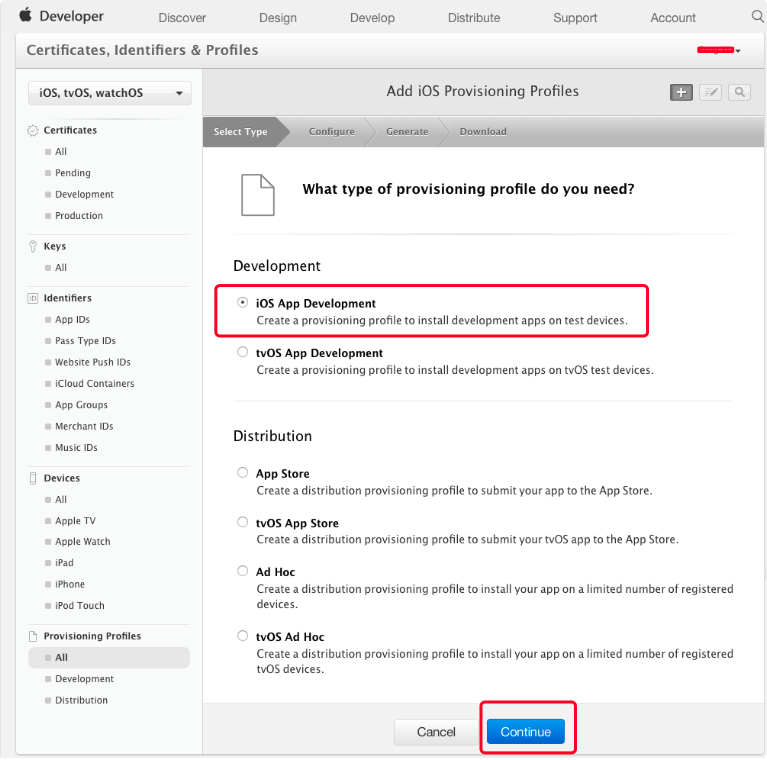Click the Provisioning Profiles document icon
Screen dimensions: 767x760
coord(33,636)
